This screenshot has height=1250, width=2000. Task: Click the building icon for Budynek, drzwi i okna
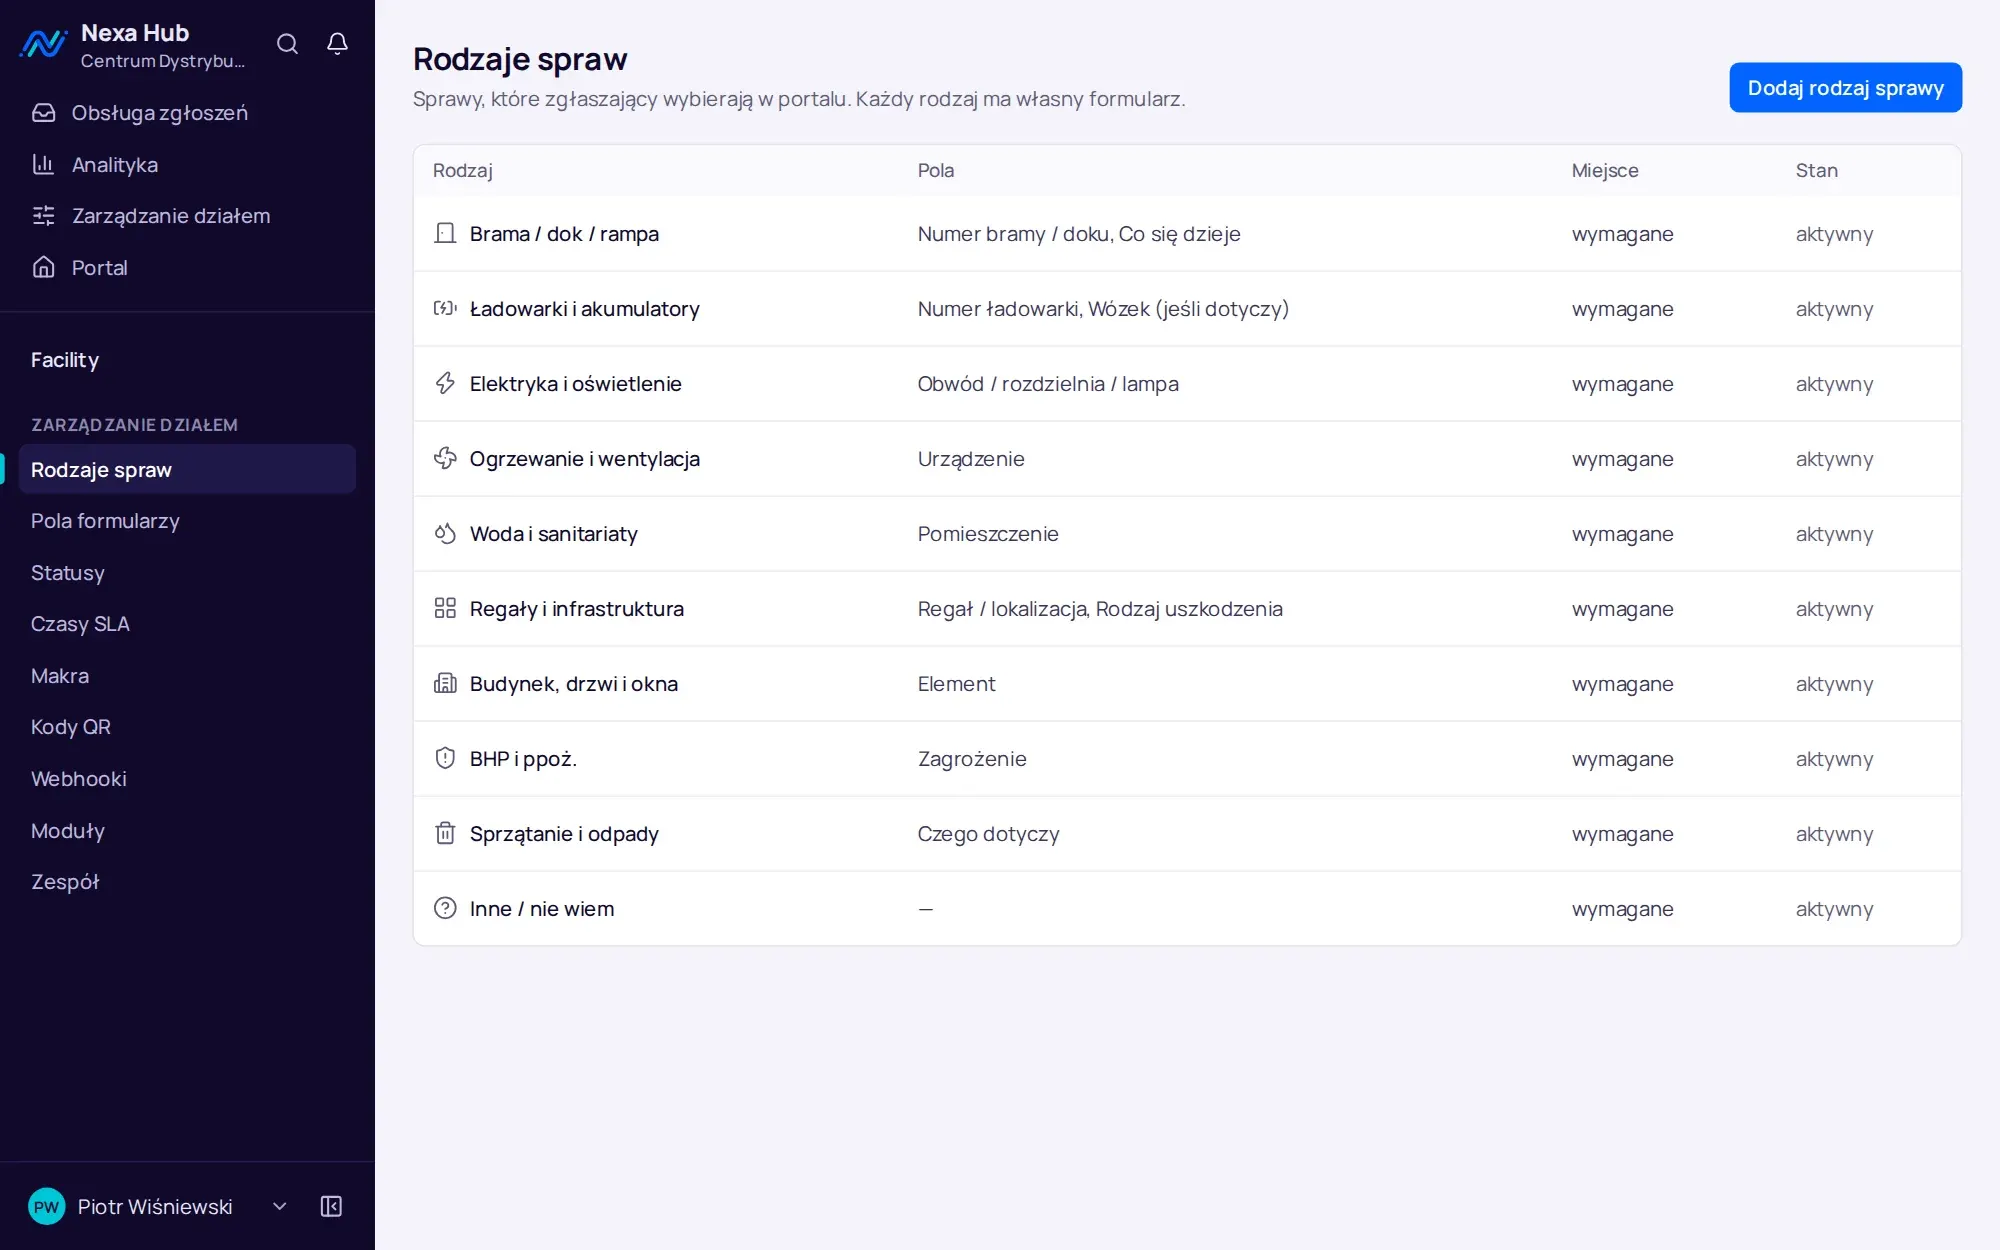click(445, 683)
